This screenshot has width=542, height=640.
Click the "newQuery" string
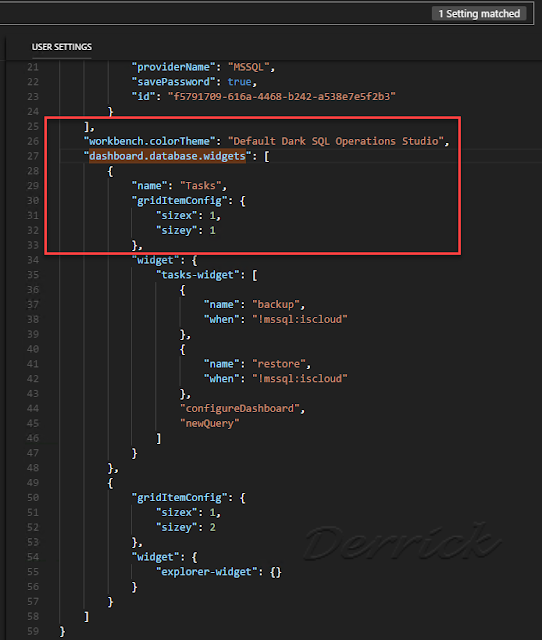click(209, 423)
